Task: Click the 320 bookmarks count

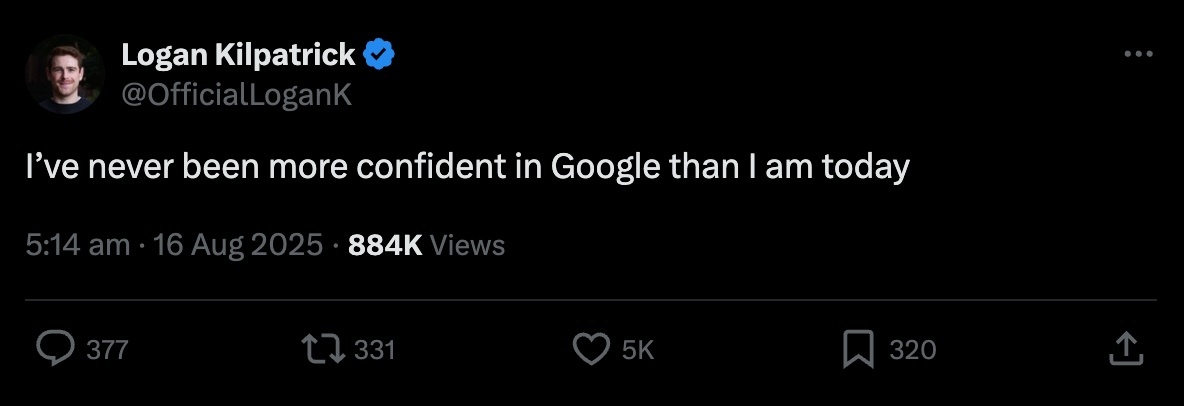Action: pyautogui.click(x=912, y=350)
